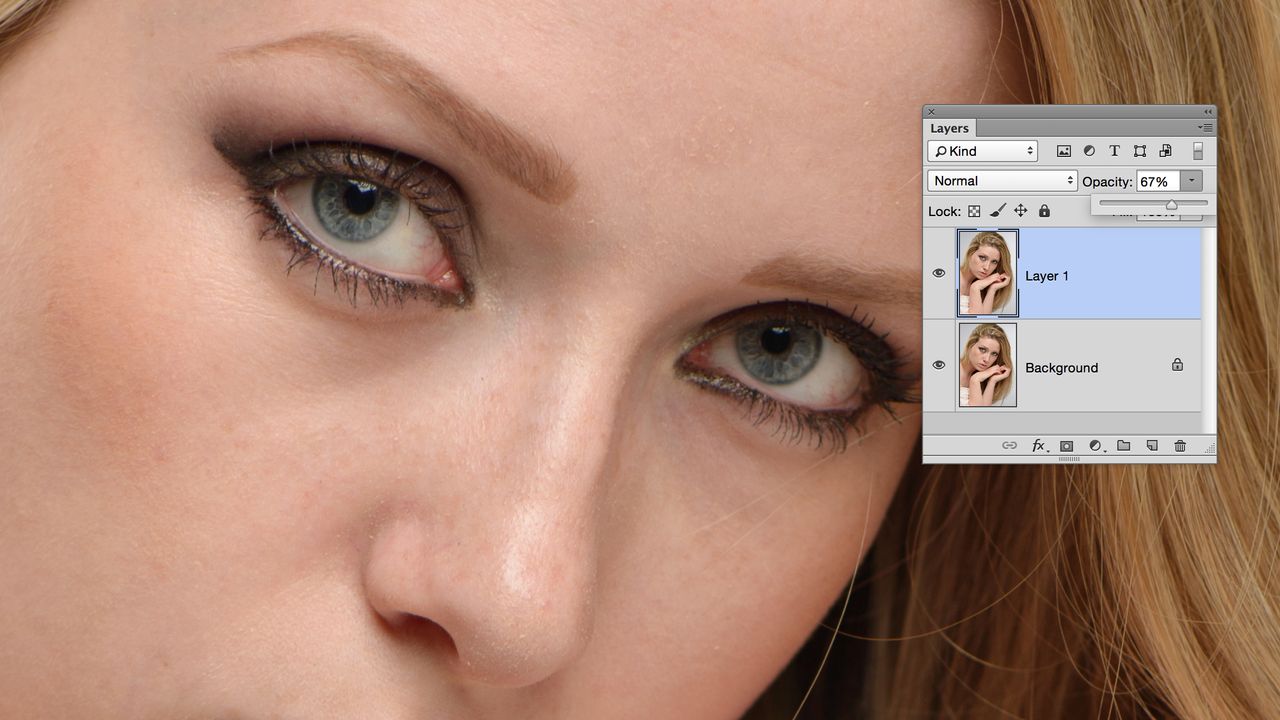This screenshot has height=720, width=1280.
Task: Open the Kind filter dropdown
Action: pyautogui.click(x=983, y=151)
